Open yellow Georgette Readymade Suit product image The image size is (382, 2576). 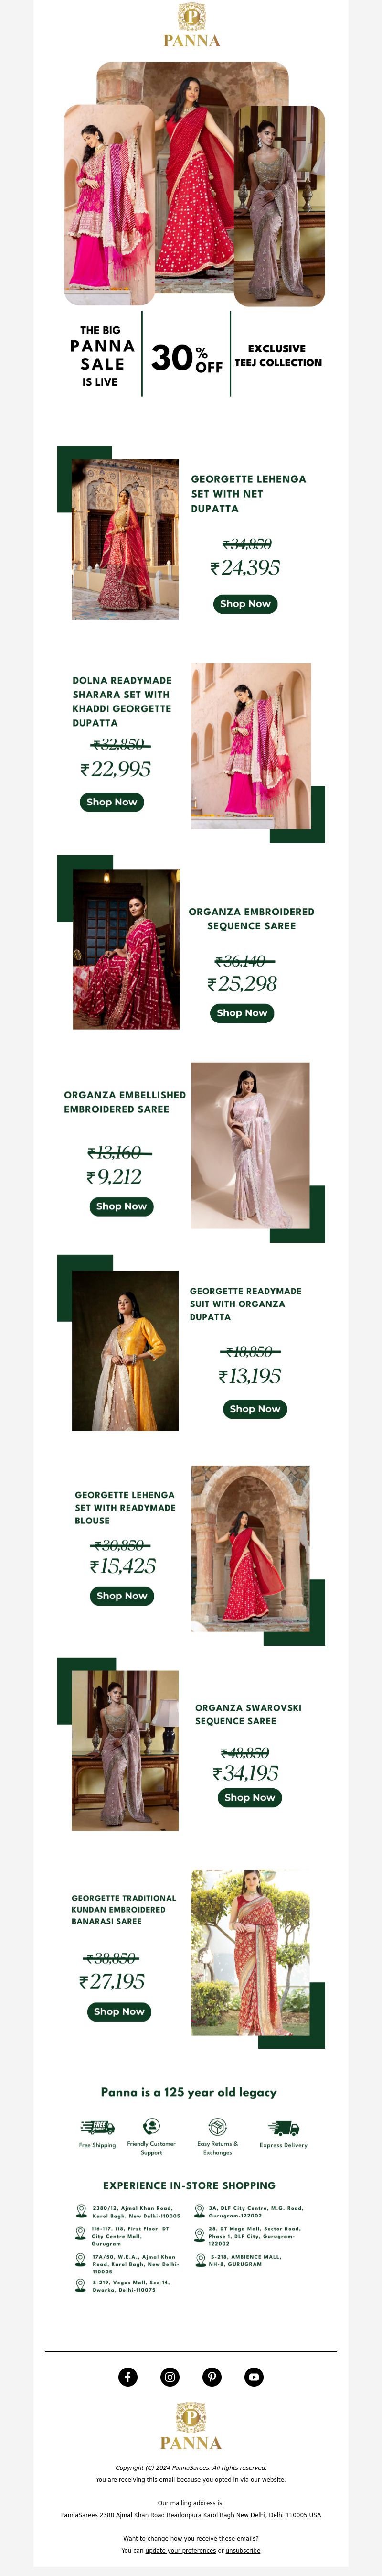126,1351
